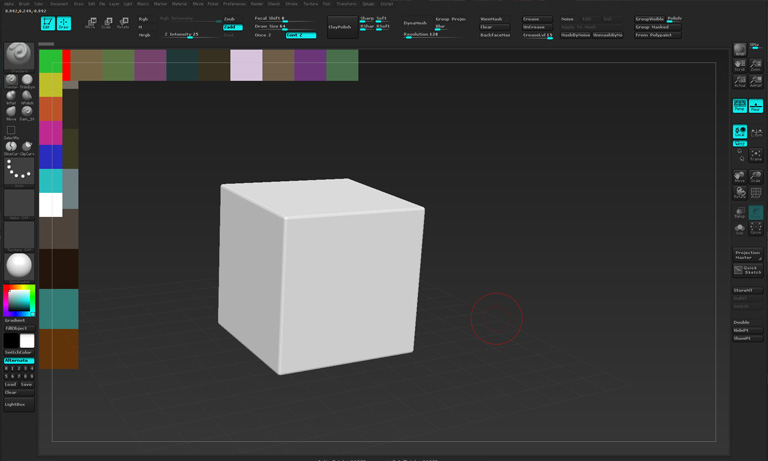Switch to the Move transform tool
The image size is (768, 461).
91,23
